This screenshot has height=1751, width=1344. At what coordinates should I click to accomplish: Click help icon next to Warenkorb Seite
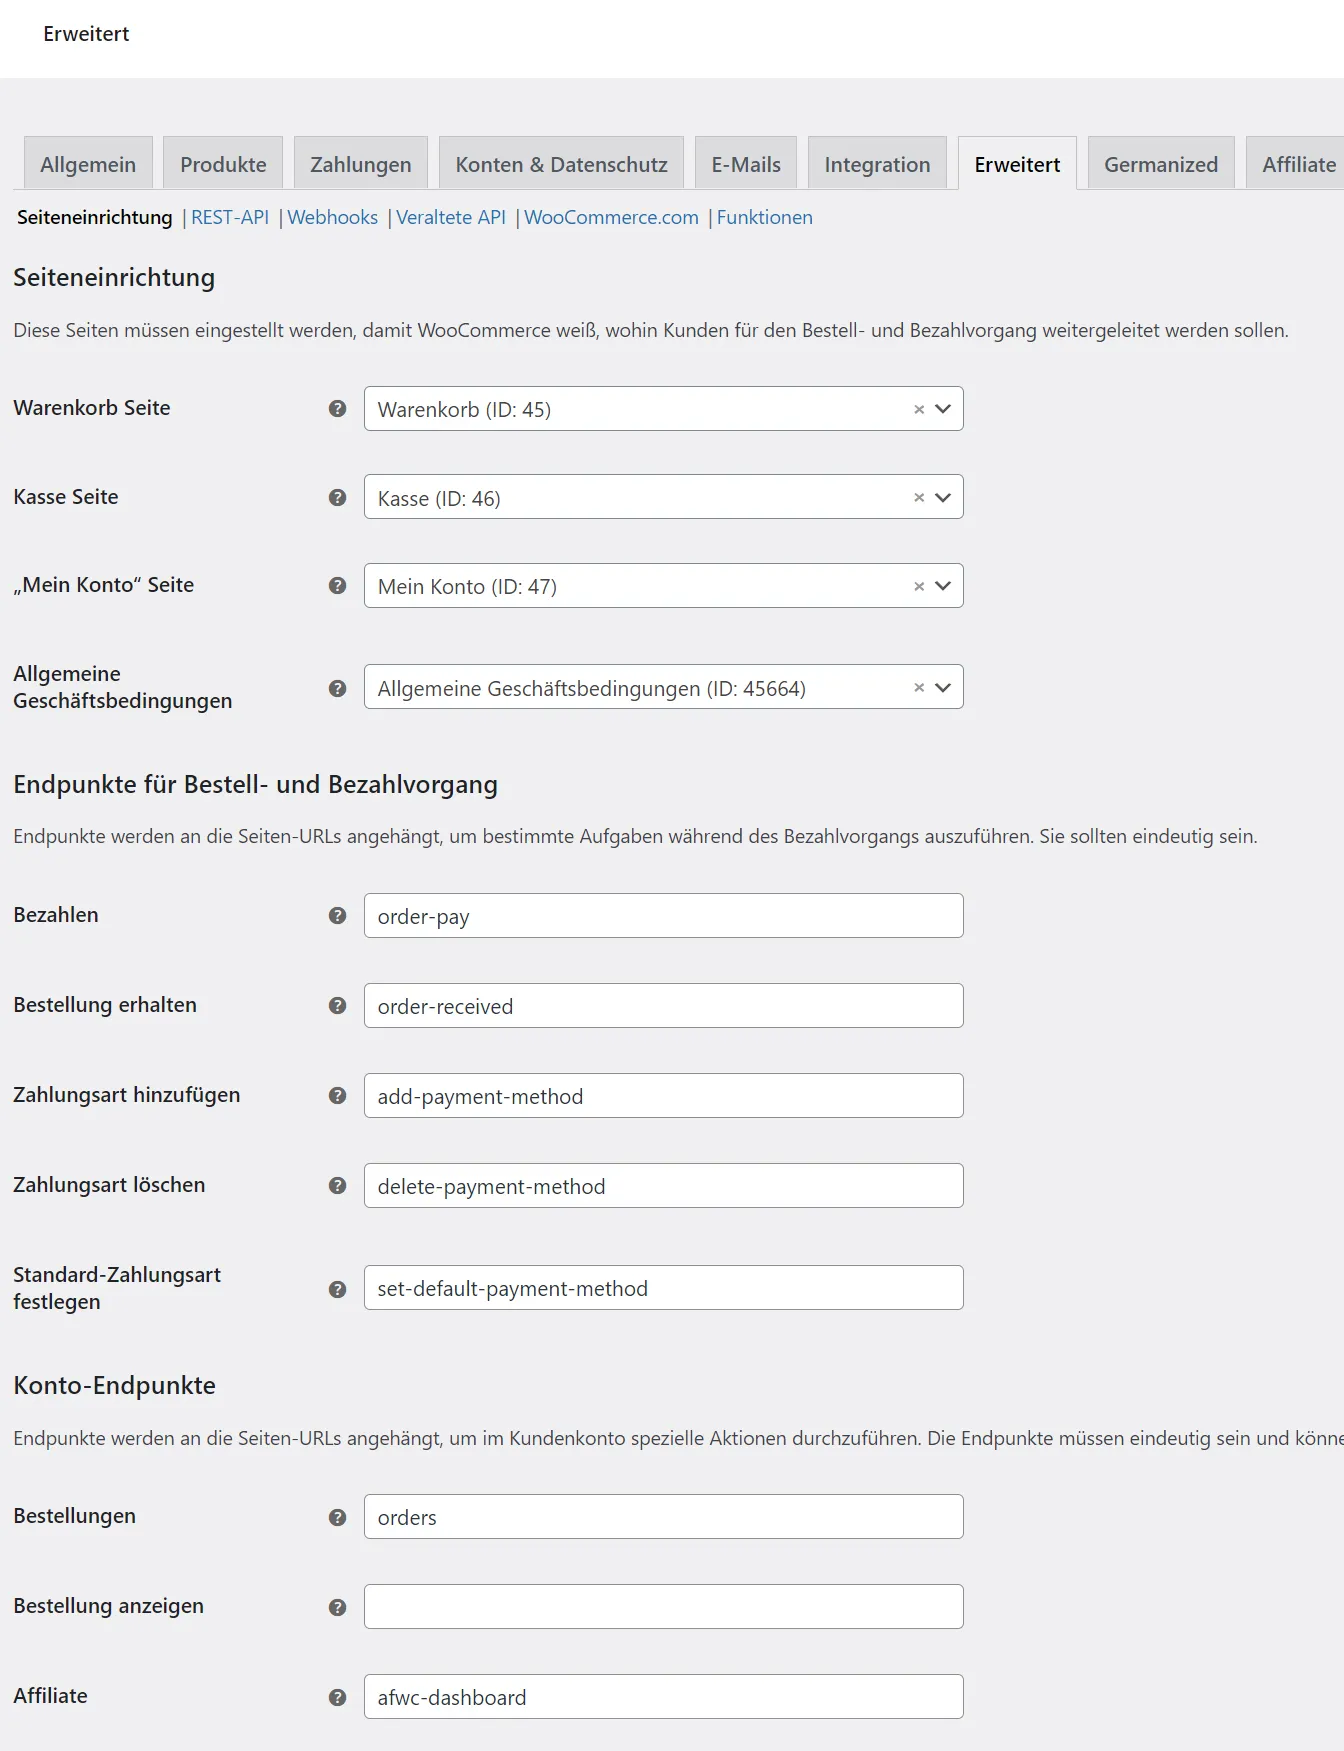[338, 408]
